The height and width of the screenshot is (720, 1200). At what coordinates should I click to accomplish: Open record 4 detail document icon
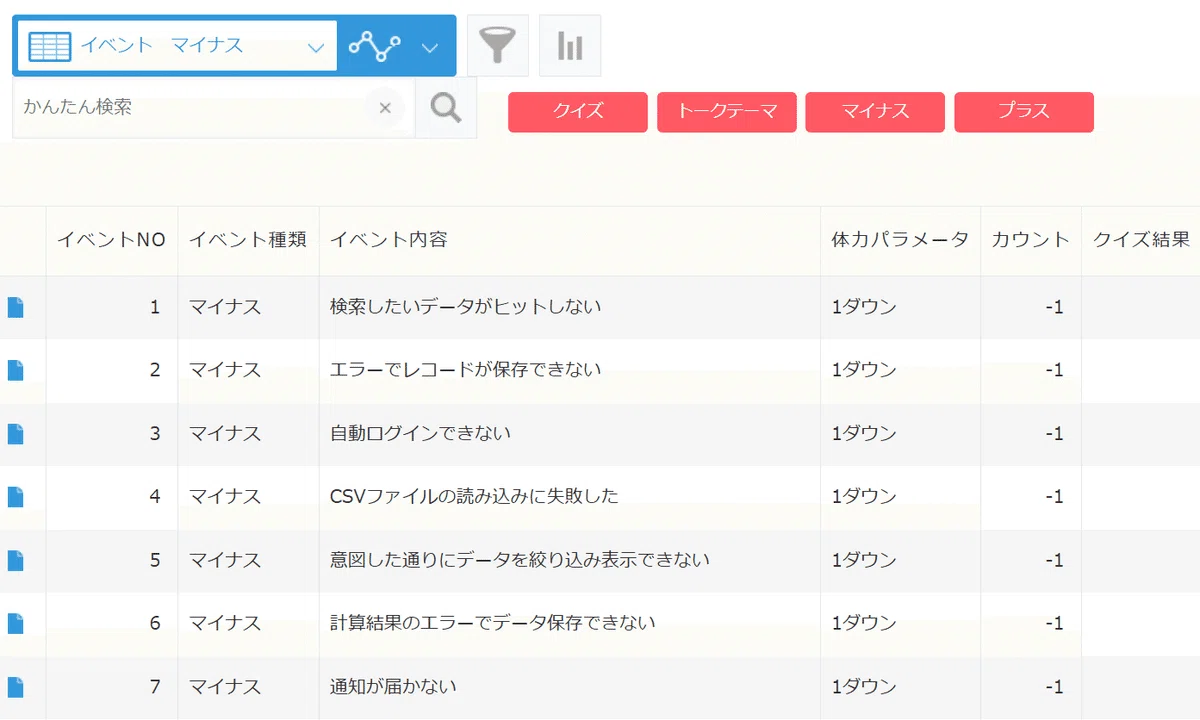15,497
